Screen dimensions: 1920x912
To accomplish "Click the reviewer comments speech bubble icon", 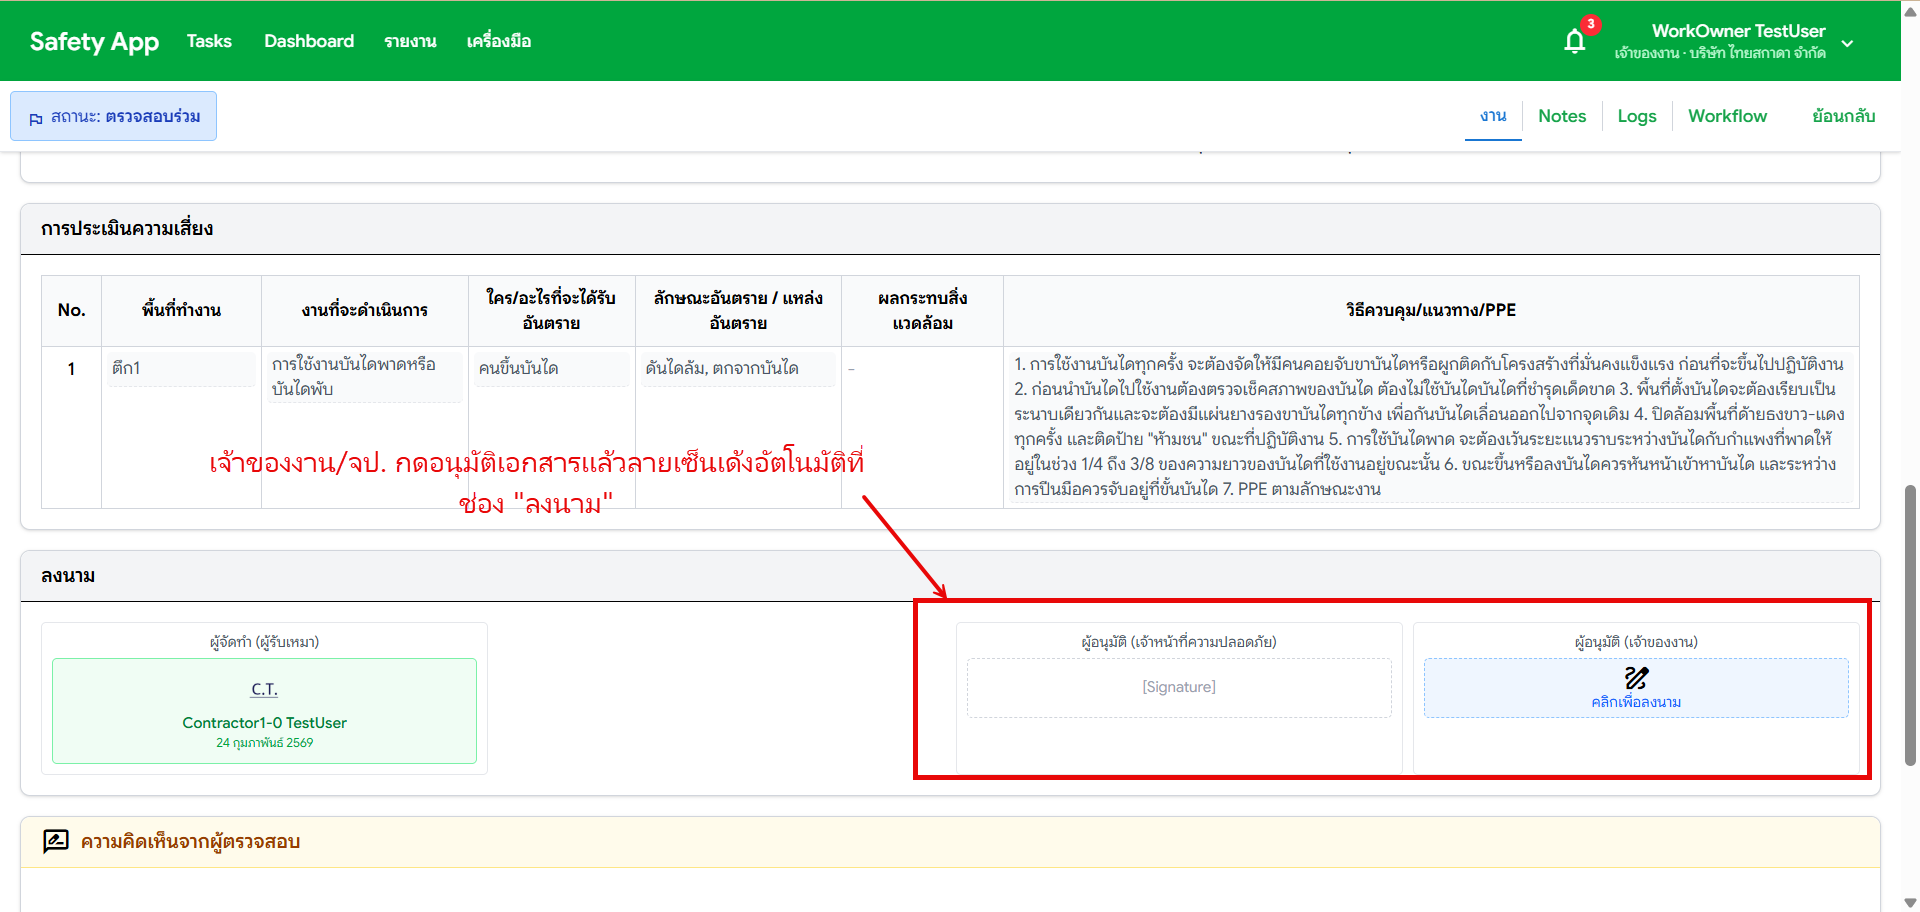I will [56, 841].
